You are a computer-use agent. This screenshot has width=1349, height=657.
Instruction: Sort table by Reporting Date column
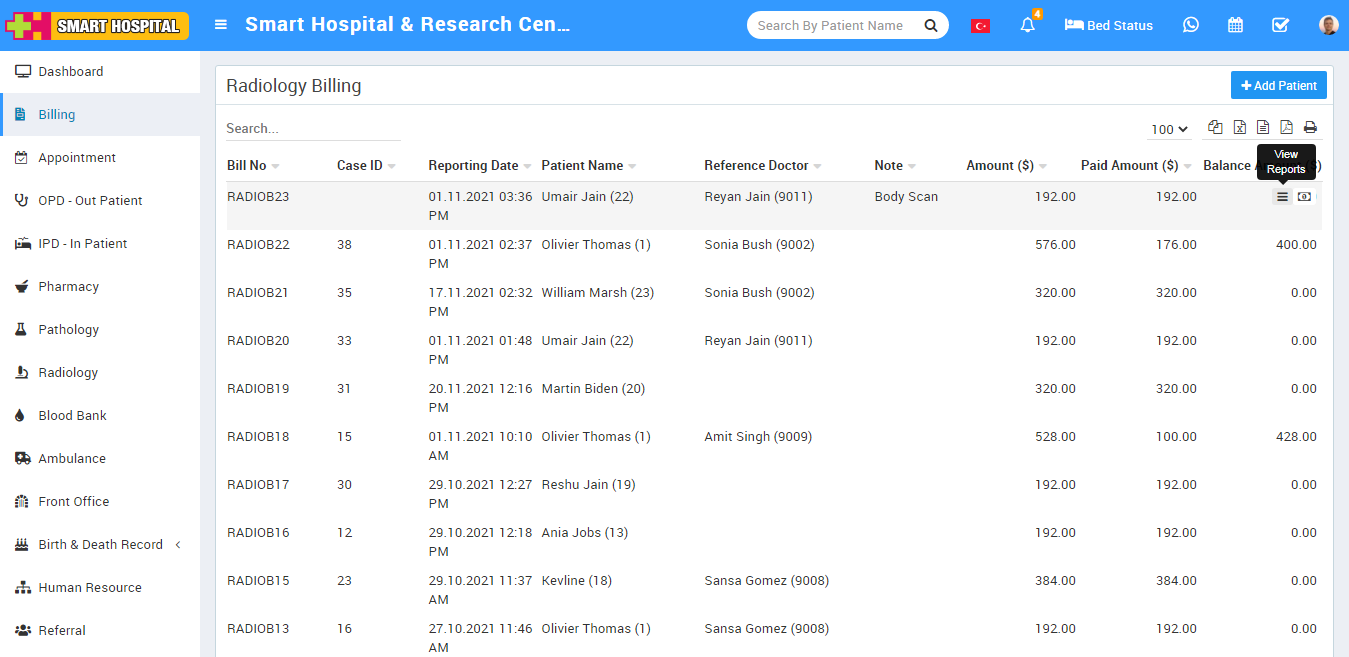(480, 166)
